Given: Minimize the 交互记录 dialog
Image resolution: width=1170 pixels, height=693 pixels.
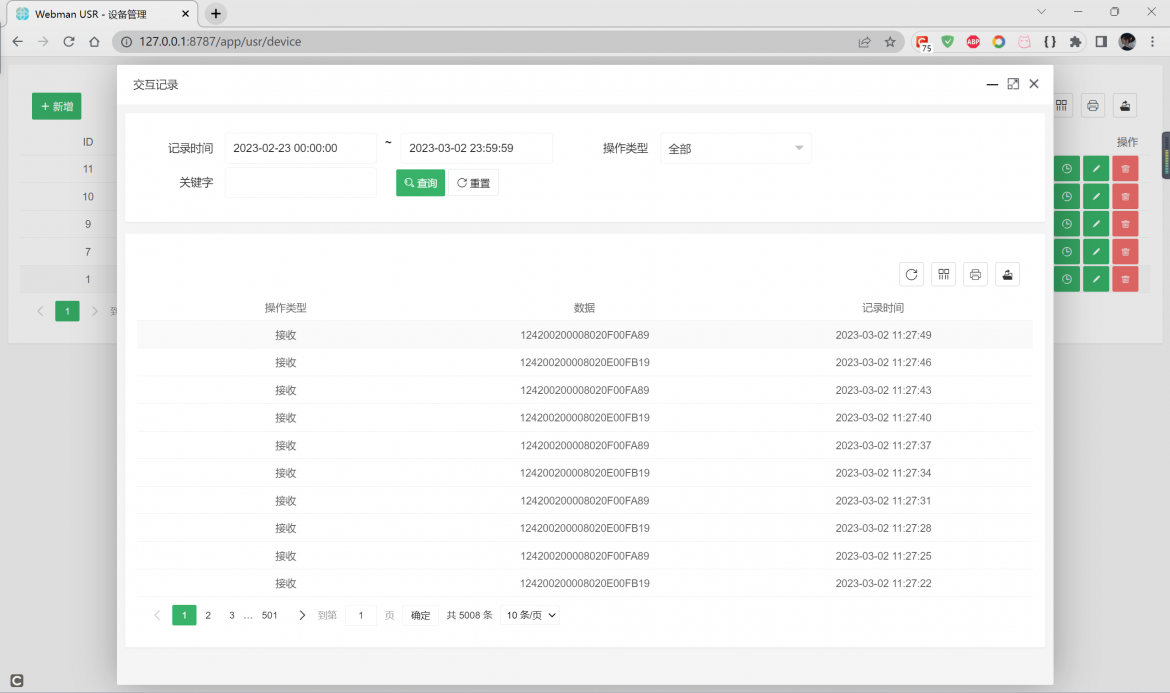Looking at the screenshot, I should [x=992, y=84].
